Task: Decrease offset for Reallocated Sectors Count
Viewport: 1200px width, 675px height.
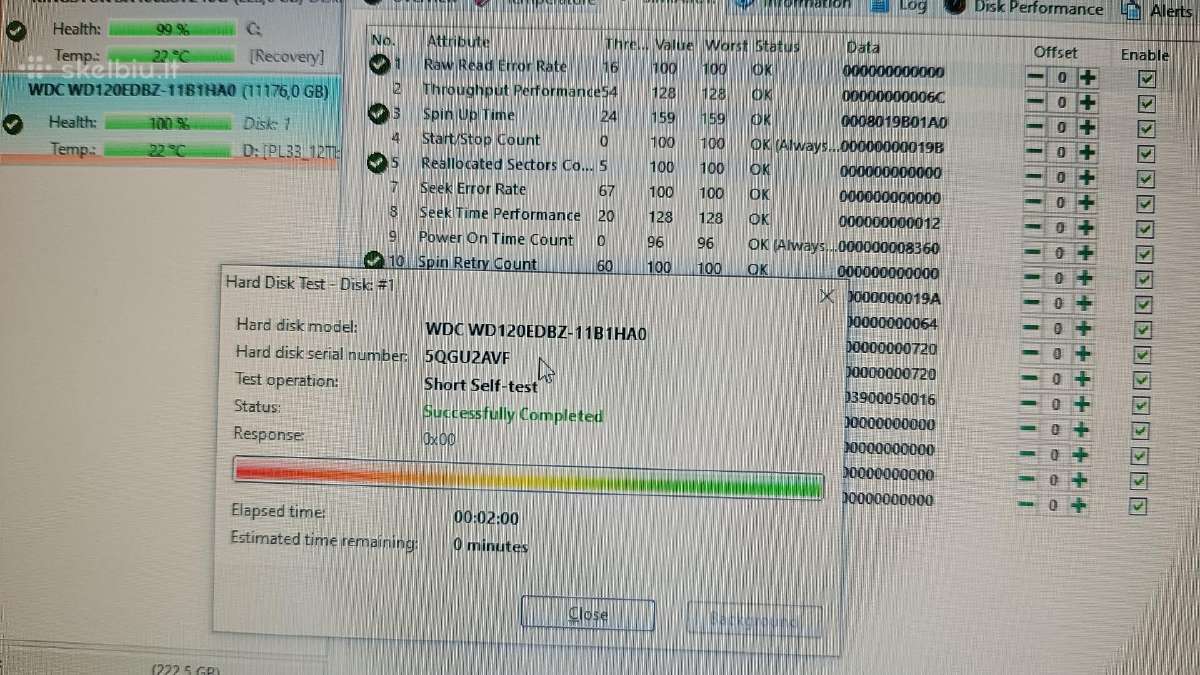Action: coord(1036,177)
